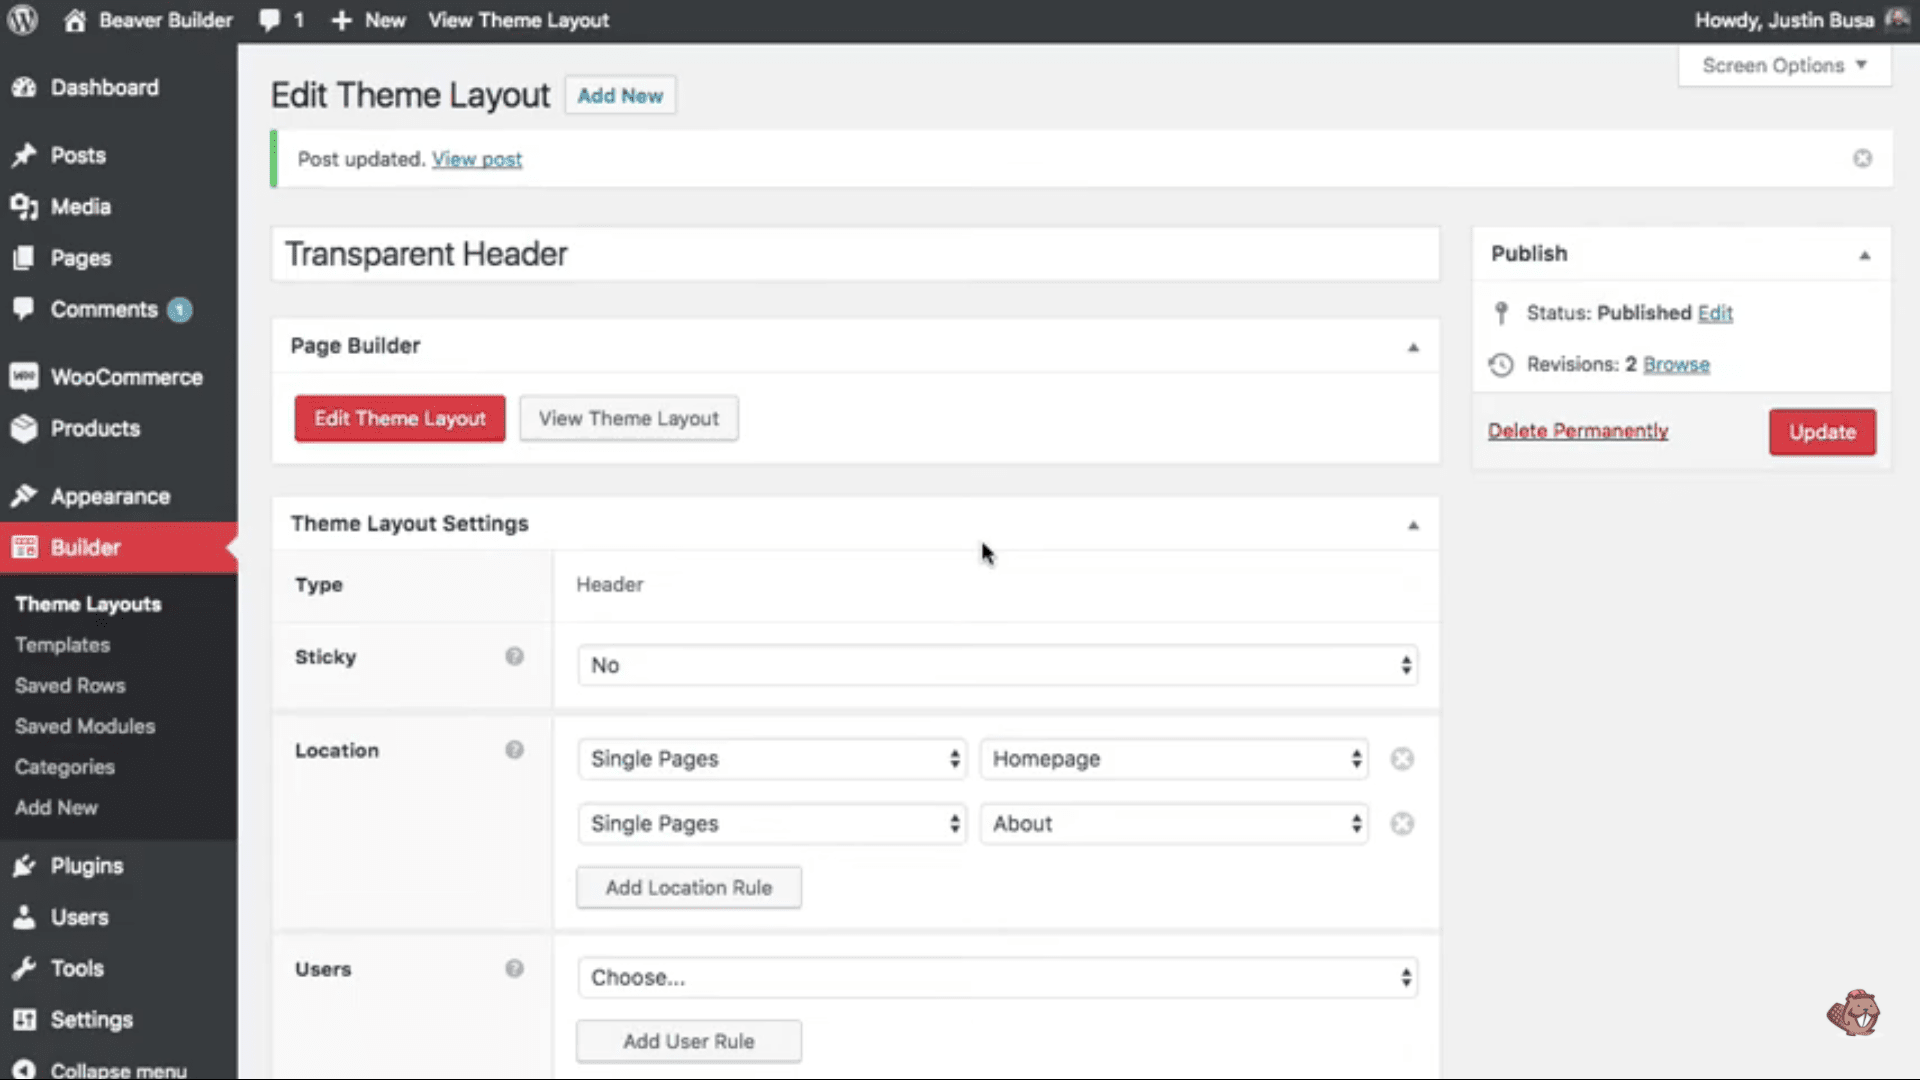Collapse the Page Builder panel

[1413, 347]
